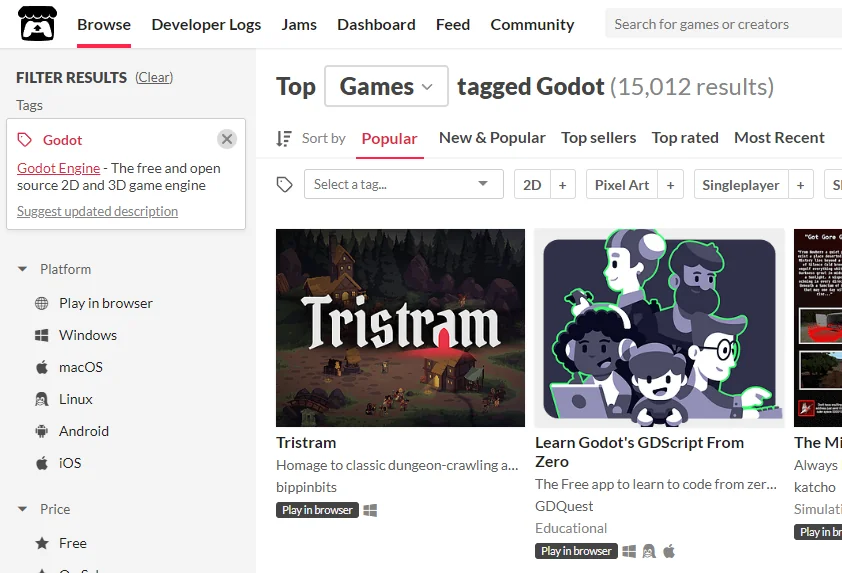Image resolution: width=842 pixels, height=573 pixels.
Task: Open Learn Godot's GDScript cover thumbnail
Action: [659, 328]
